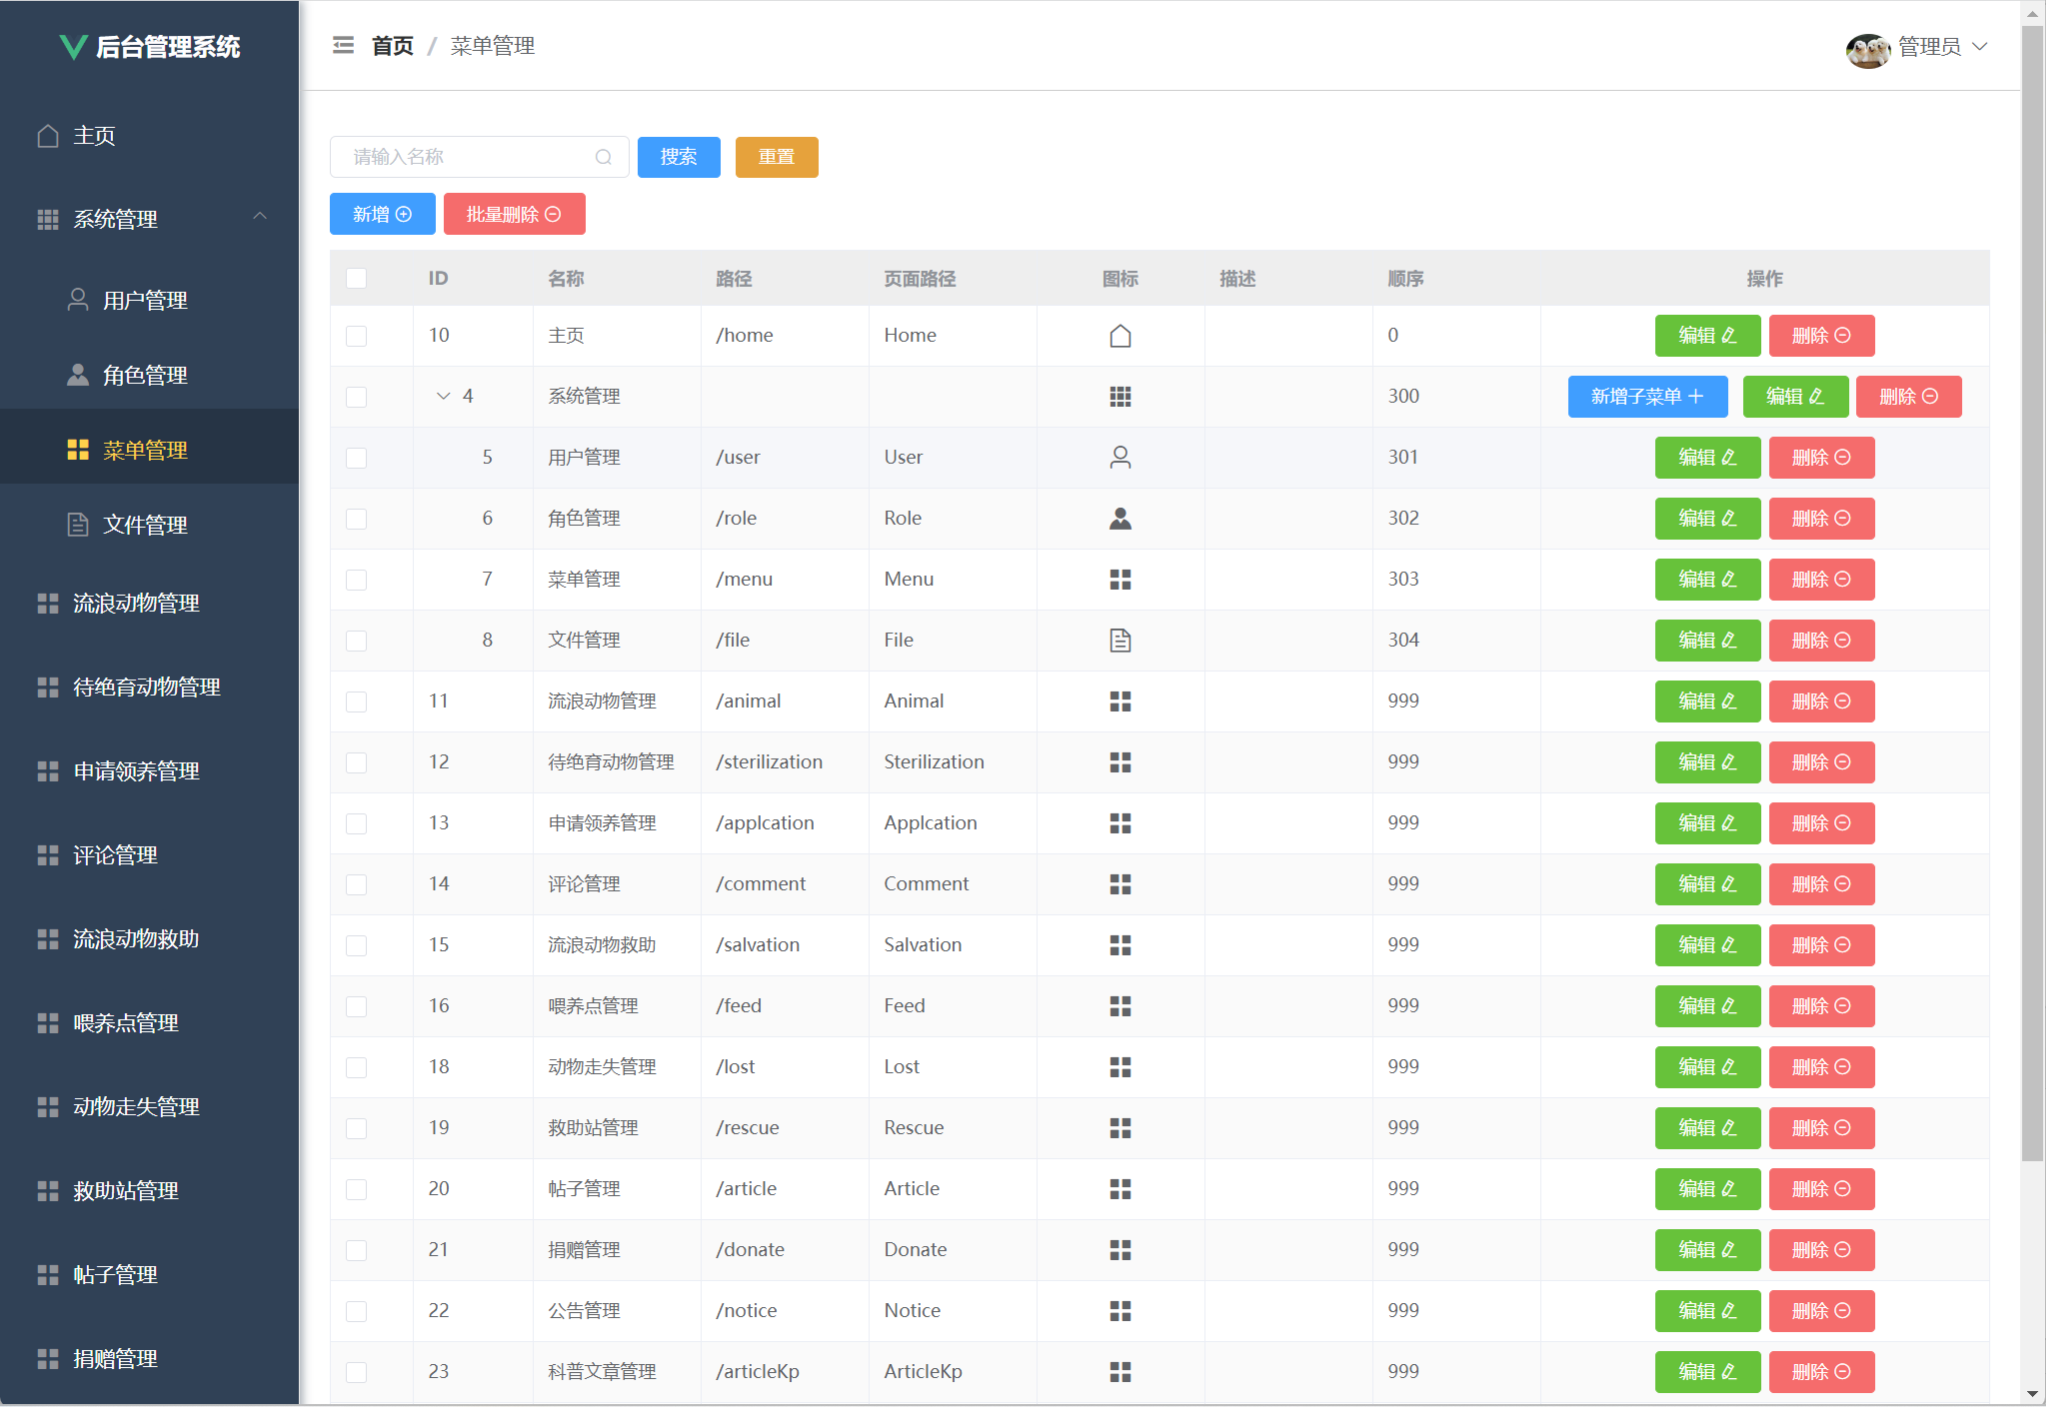Image resolution: width=2046 pixels, height=1407 pixels.
Task: Click the 新增子菜单 button
Action: (1647, 396)
